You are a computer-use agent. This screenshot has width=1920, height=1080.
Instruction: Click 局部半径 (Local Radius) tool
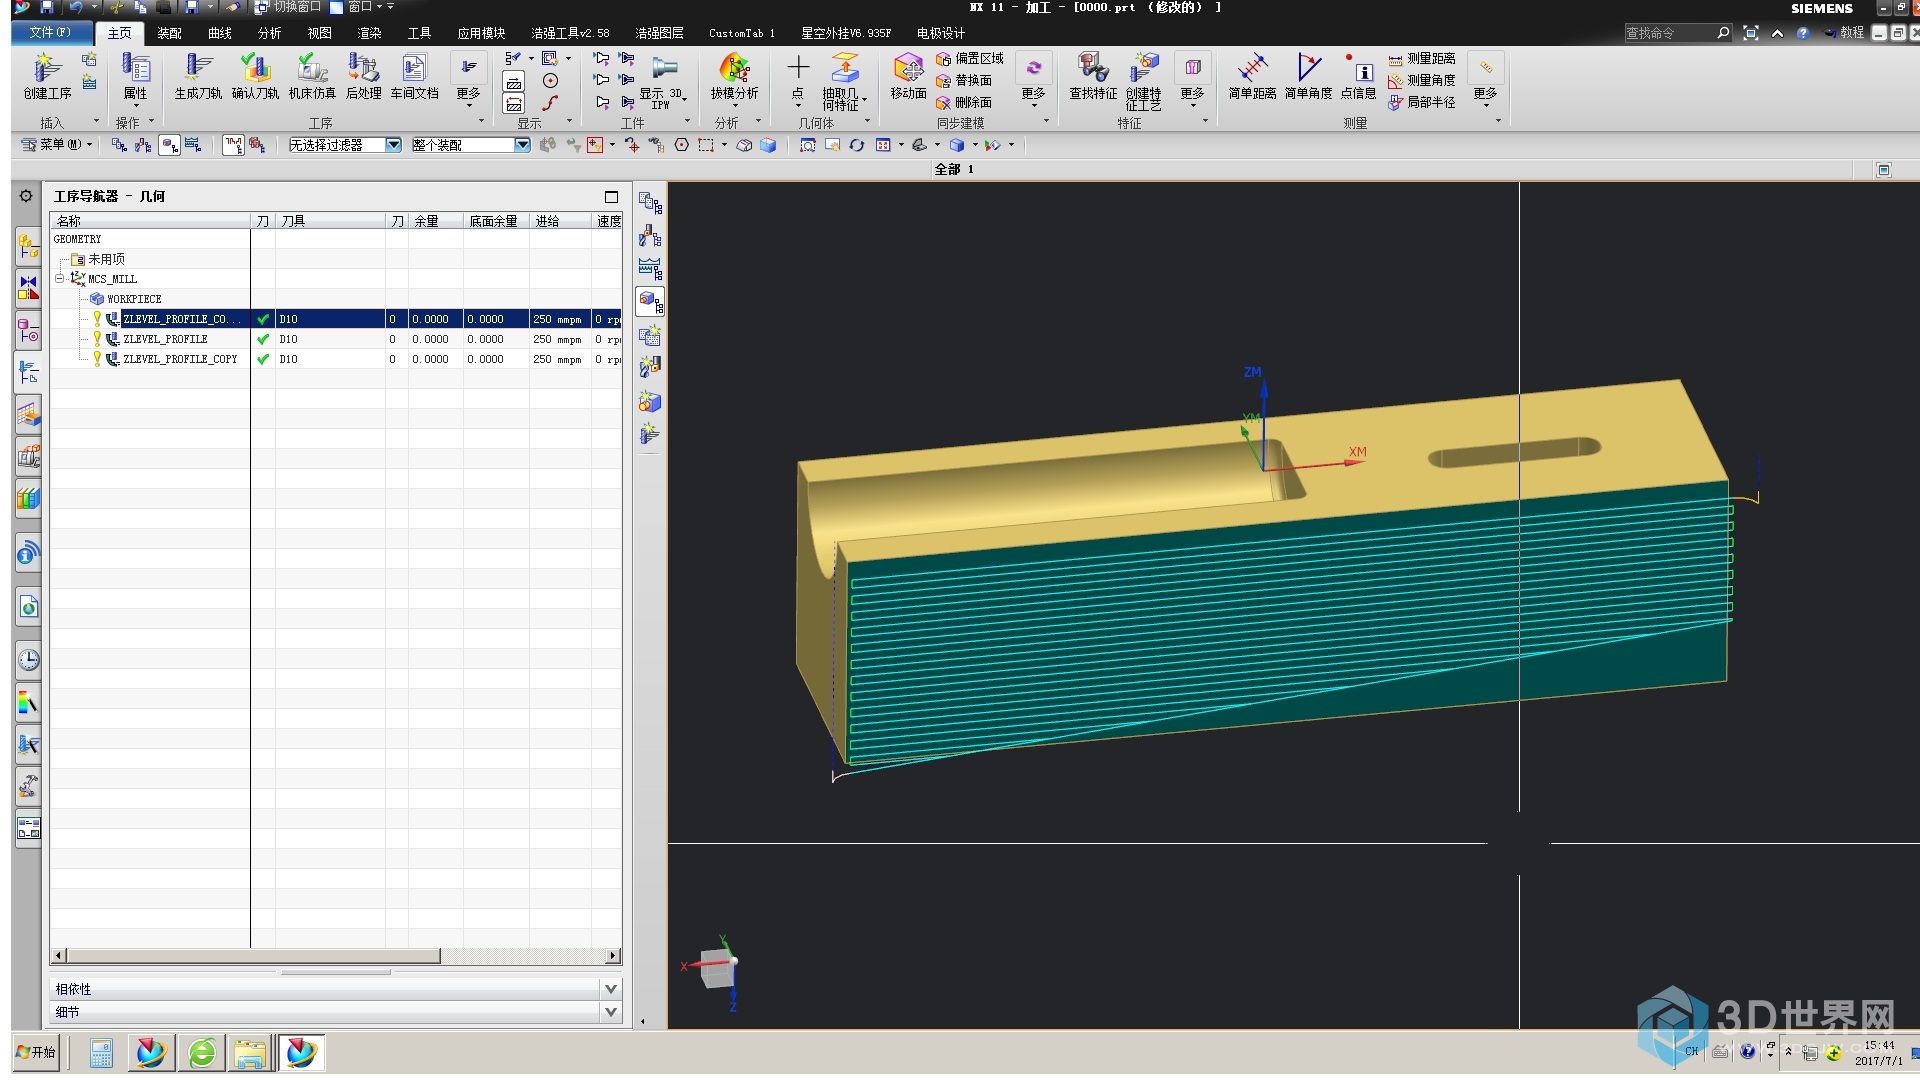(1421, 103)
